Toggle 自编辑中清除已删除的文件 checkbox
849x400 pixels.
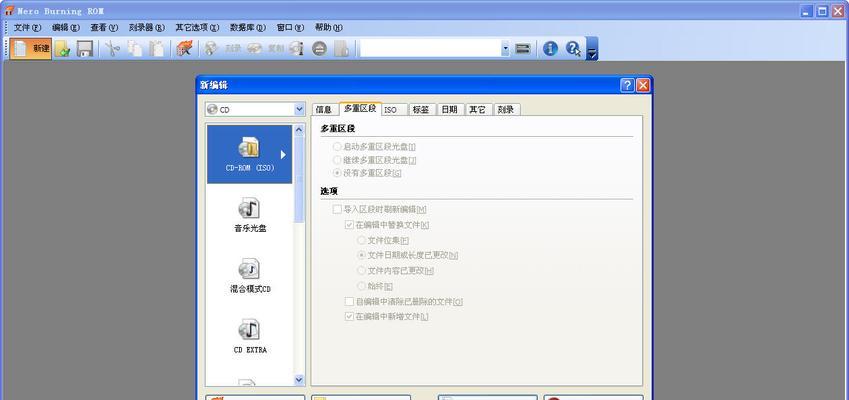404,301
